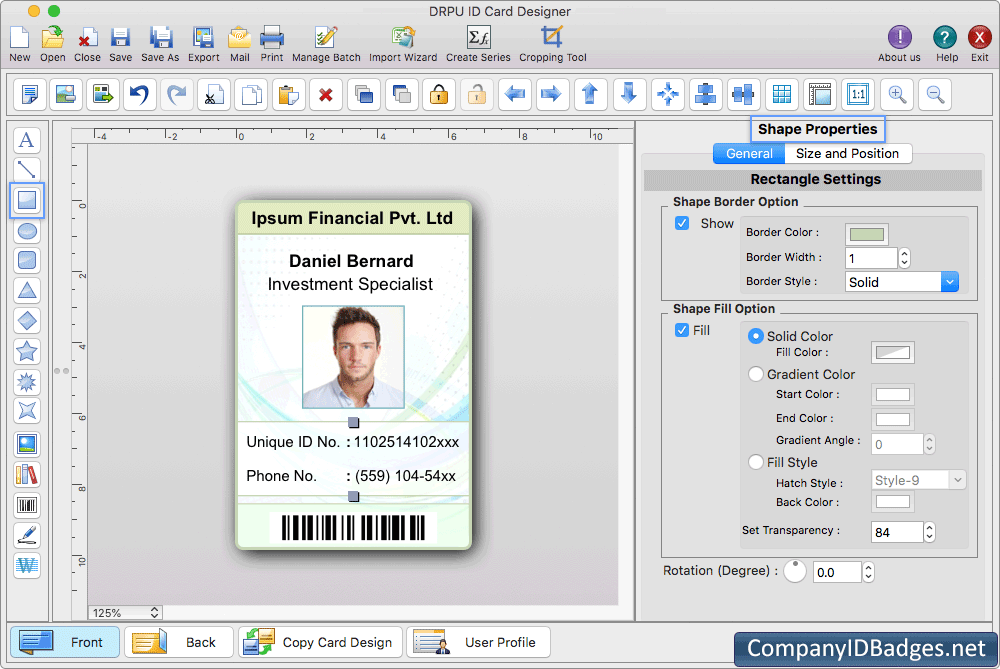Select the Gradient Color radio button
This screenshot has height=669, width=1000.
(756, 374)
